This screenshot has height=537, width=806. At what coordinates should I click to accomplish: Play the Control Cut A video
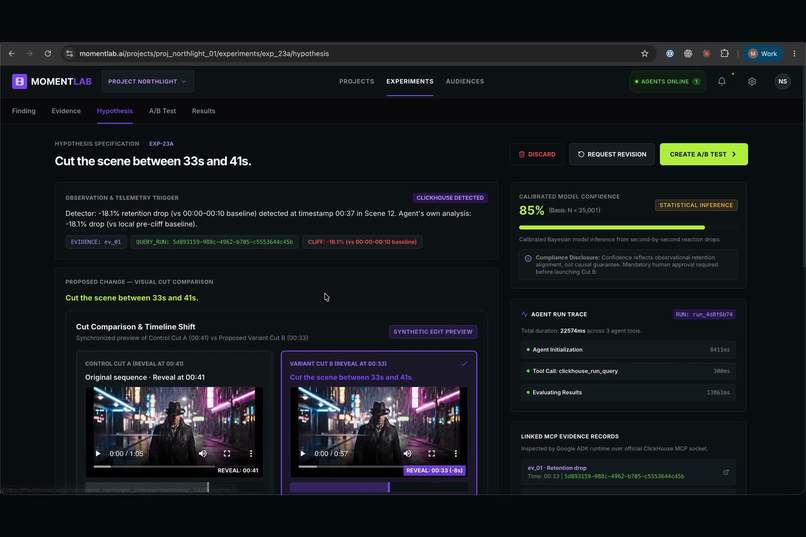(98, 454)
